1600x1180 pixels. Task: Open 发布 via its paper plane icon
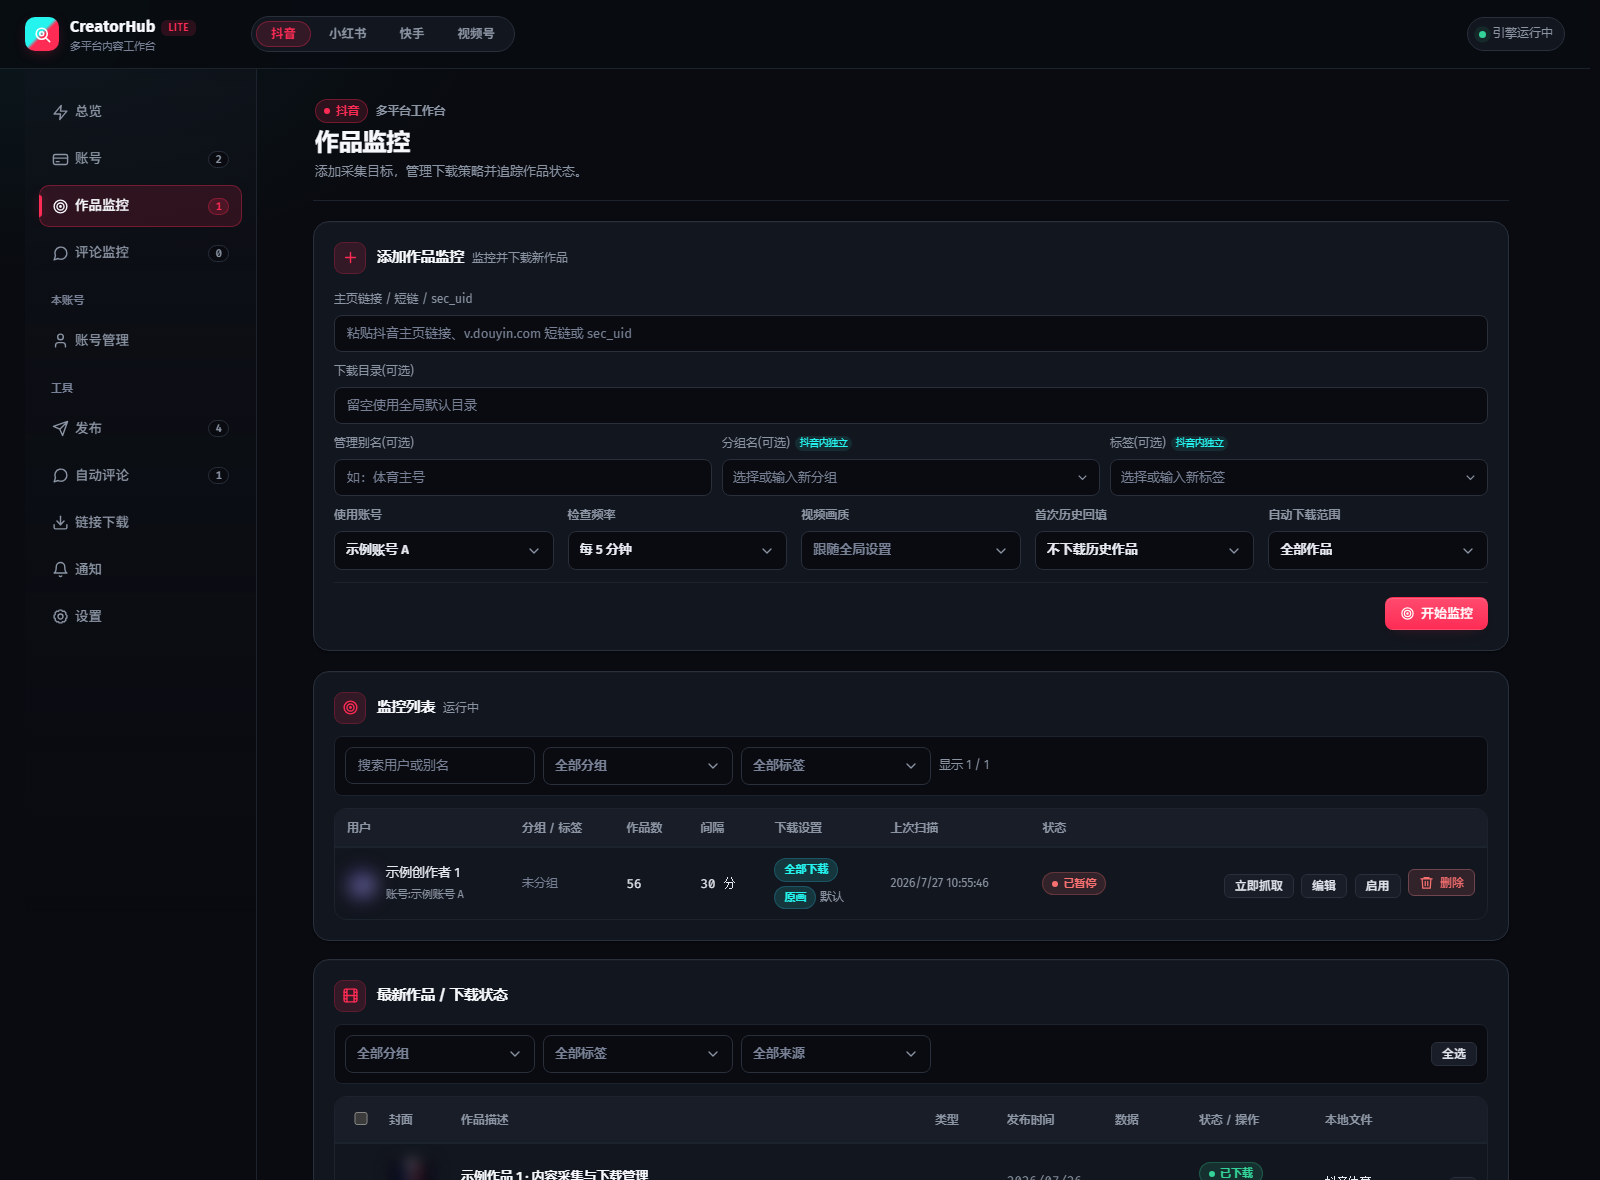pyautogui.click(x=60, y=429)
